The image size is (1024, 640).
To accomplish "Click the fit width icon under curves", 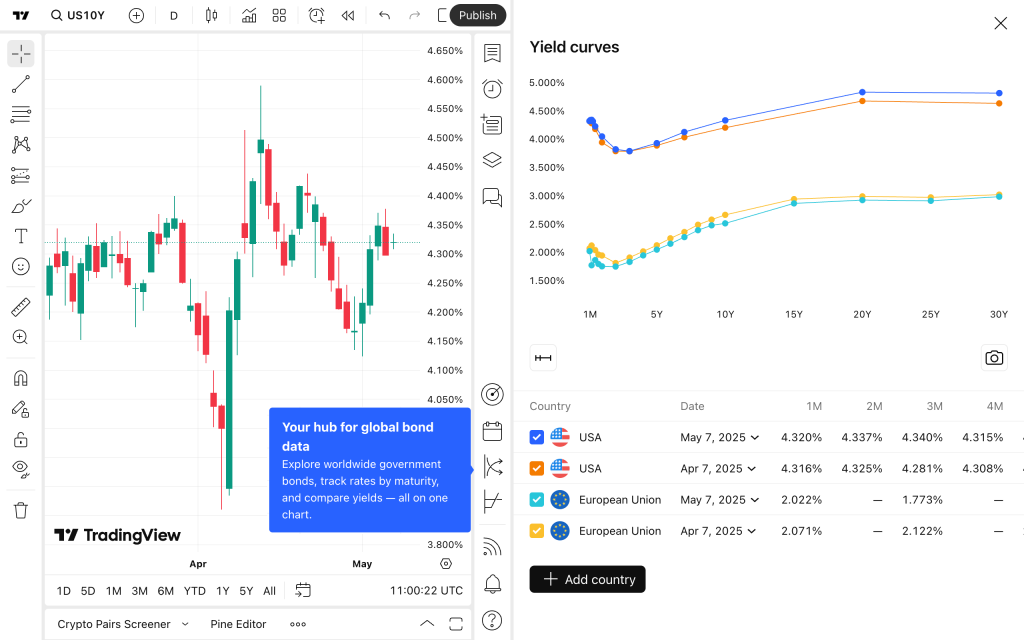I will (543, 358).
